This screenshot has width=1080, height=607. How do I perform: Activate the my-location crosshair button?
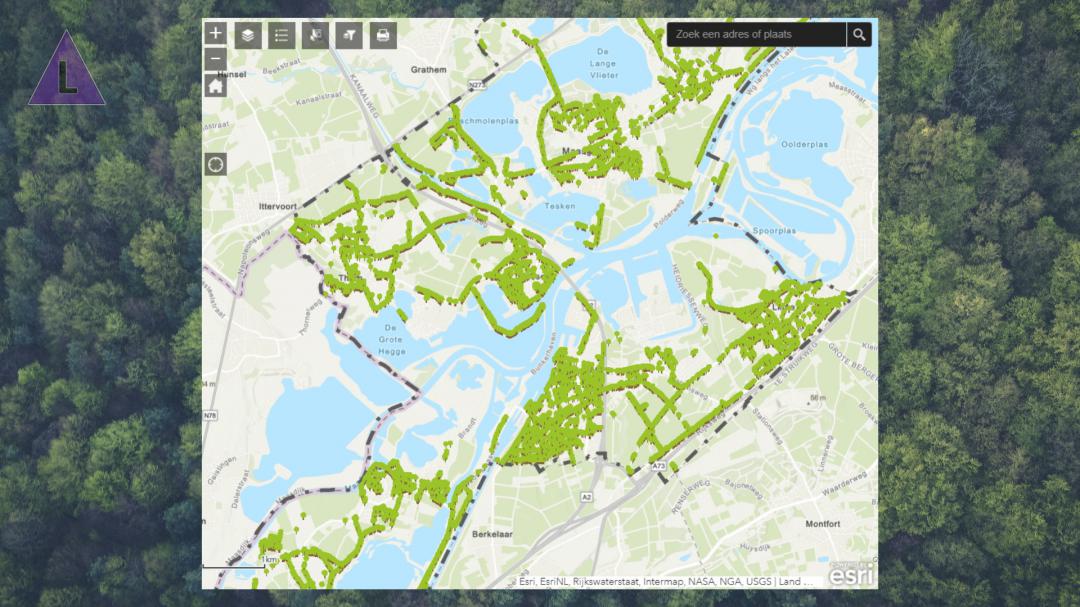(x=216, y=165)
